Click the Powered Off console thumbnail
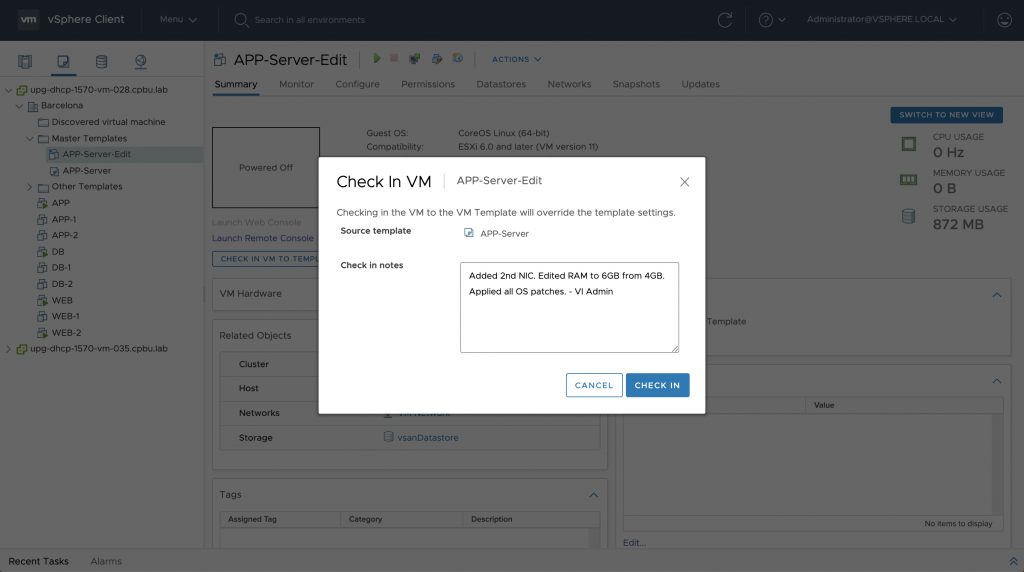Image resolution: width=1024 pixels, height=572 pixels. point(266,168)
